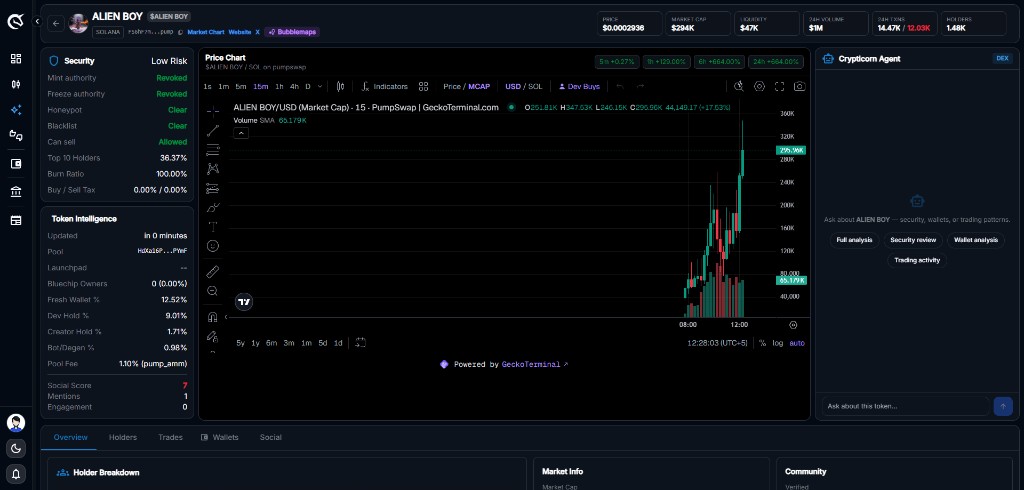This screenshot has width=1024, height=490.
Task: Set chart range to 1d
Action: point(338,343)
